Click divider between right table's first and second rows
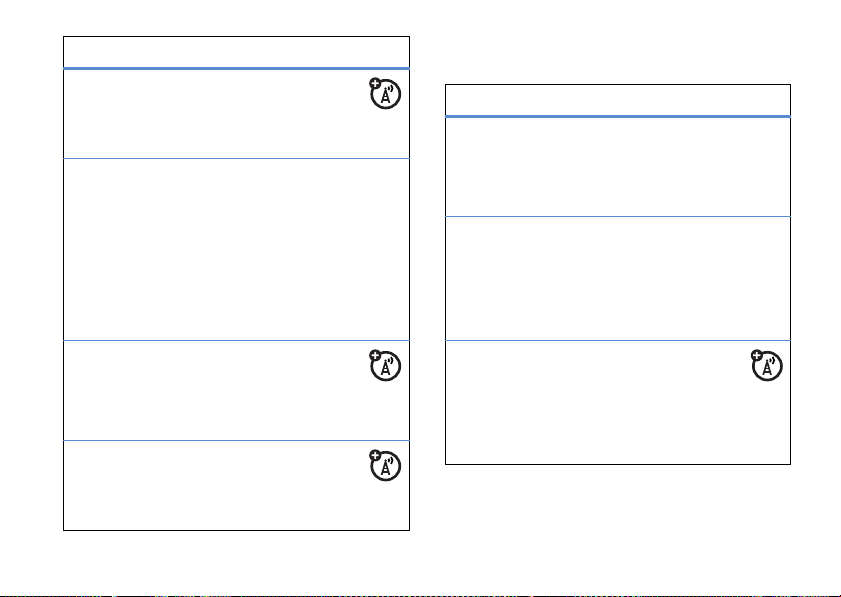 (617, 216)
